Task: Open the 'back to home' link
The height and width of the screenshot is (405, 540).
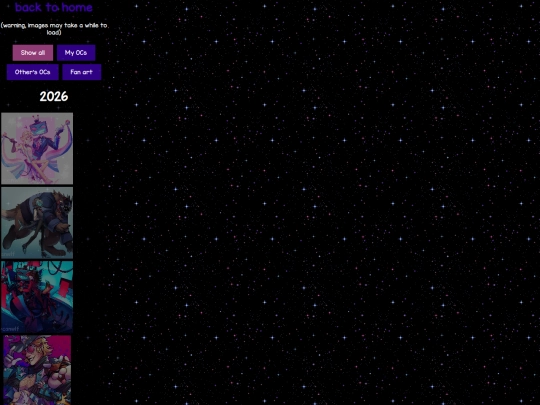Action: click(54, 7)
